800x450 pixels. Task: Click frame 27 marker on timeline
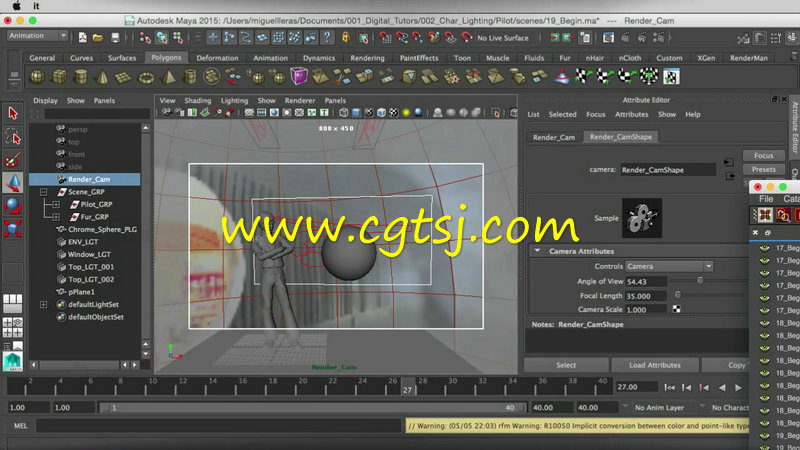tap(407, 386)
